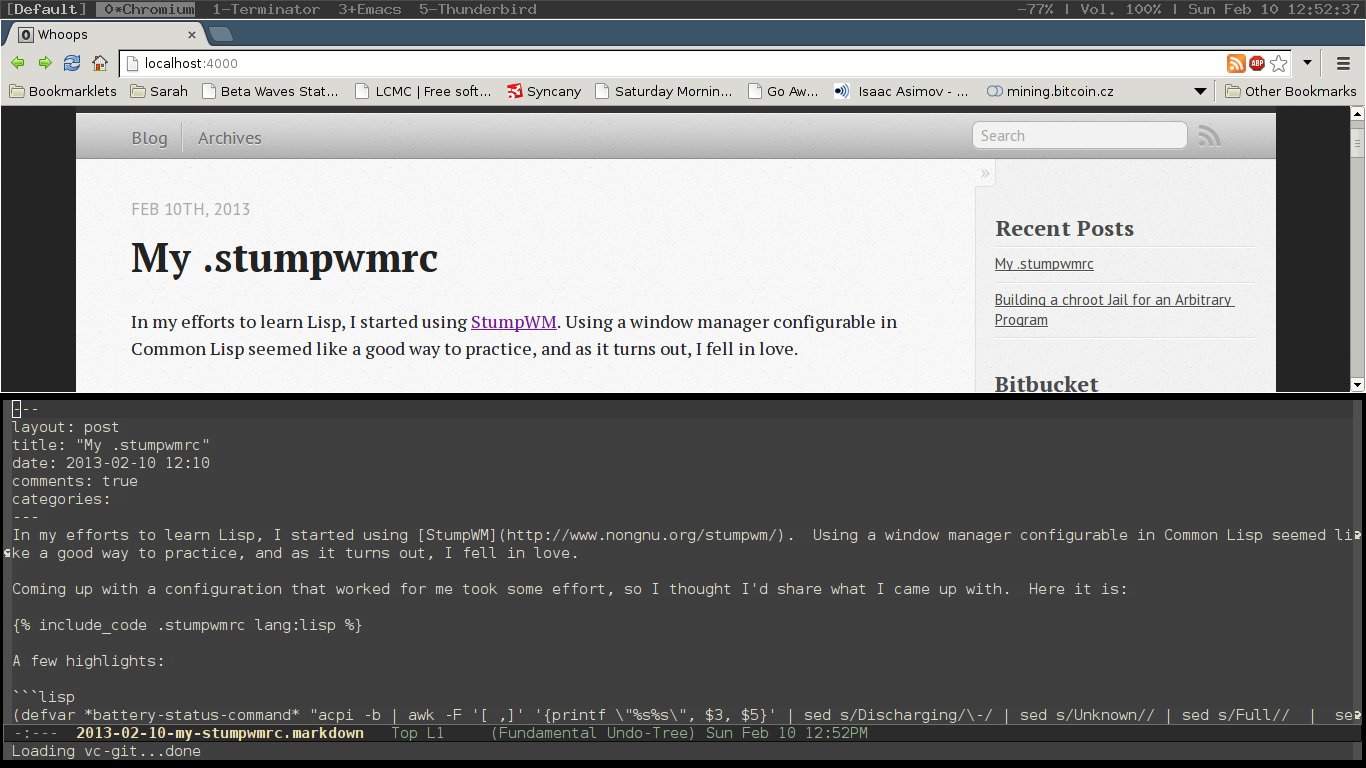Click the blog RSS subscribe icon
This screenshot has height=768, width=1366.
tap(1210, 136)
